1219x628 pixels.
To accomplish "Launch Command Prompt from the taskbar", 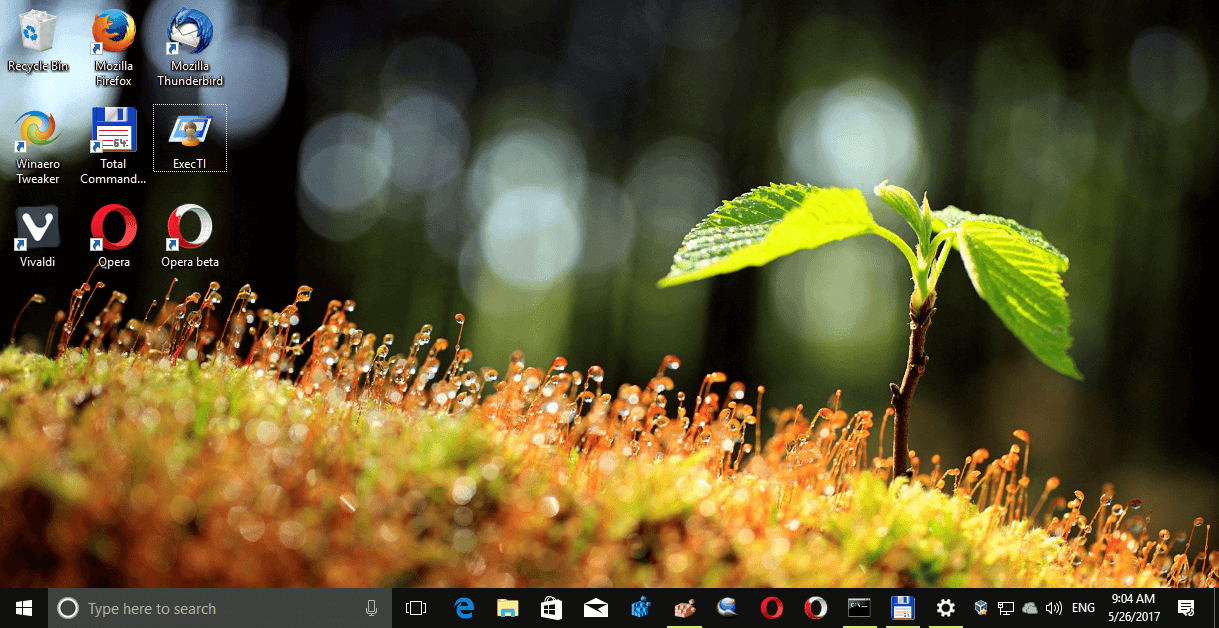I will tap(858, 607).
